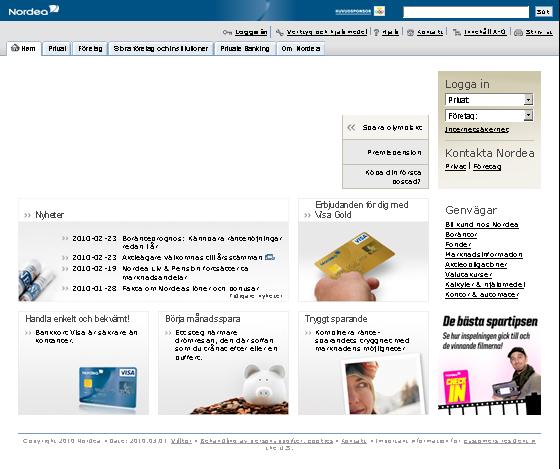The image size is (560, 469).
Task: Click the blue Nordea Visa card image
Action: 108,388
